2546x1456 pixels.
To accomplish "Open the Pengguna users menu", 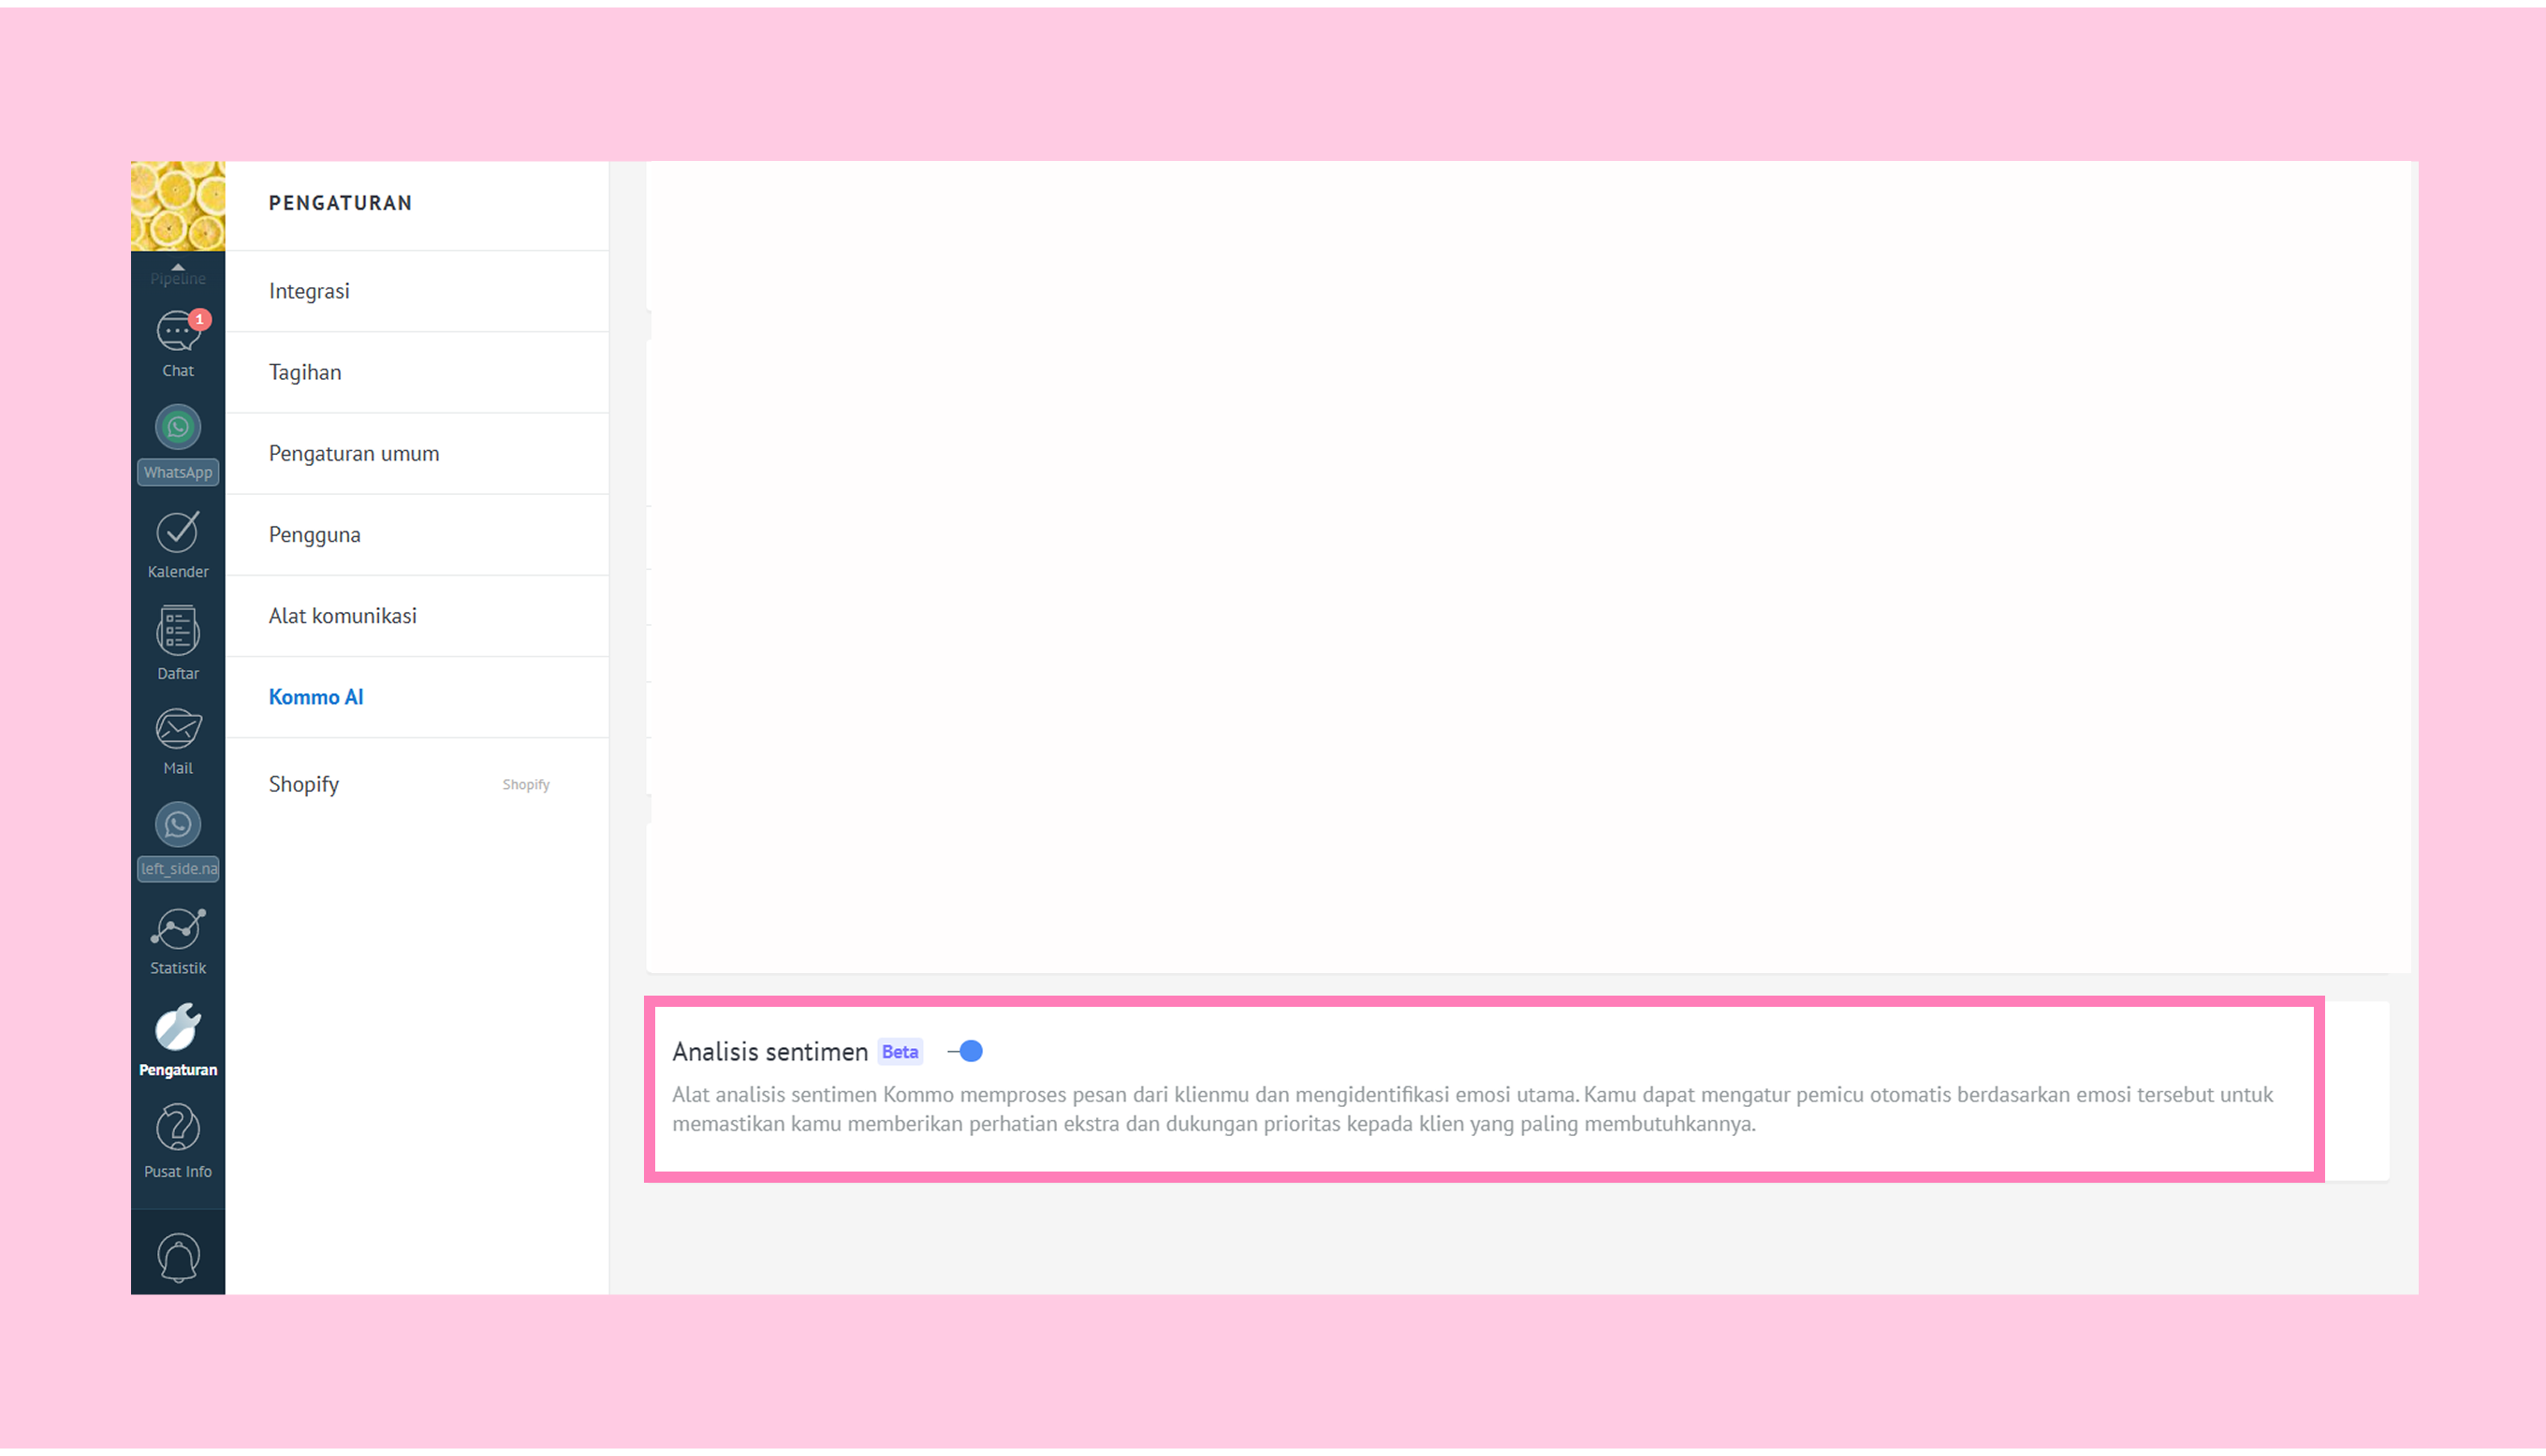I will 417,534.
